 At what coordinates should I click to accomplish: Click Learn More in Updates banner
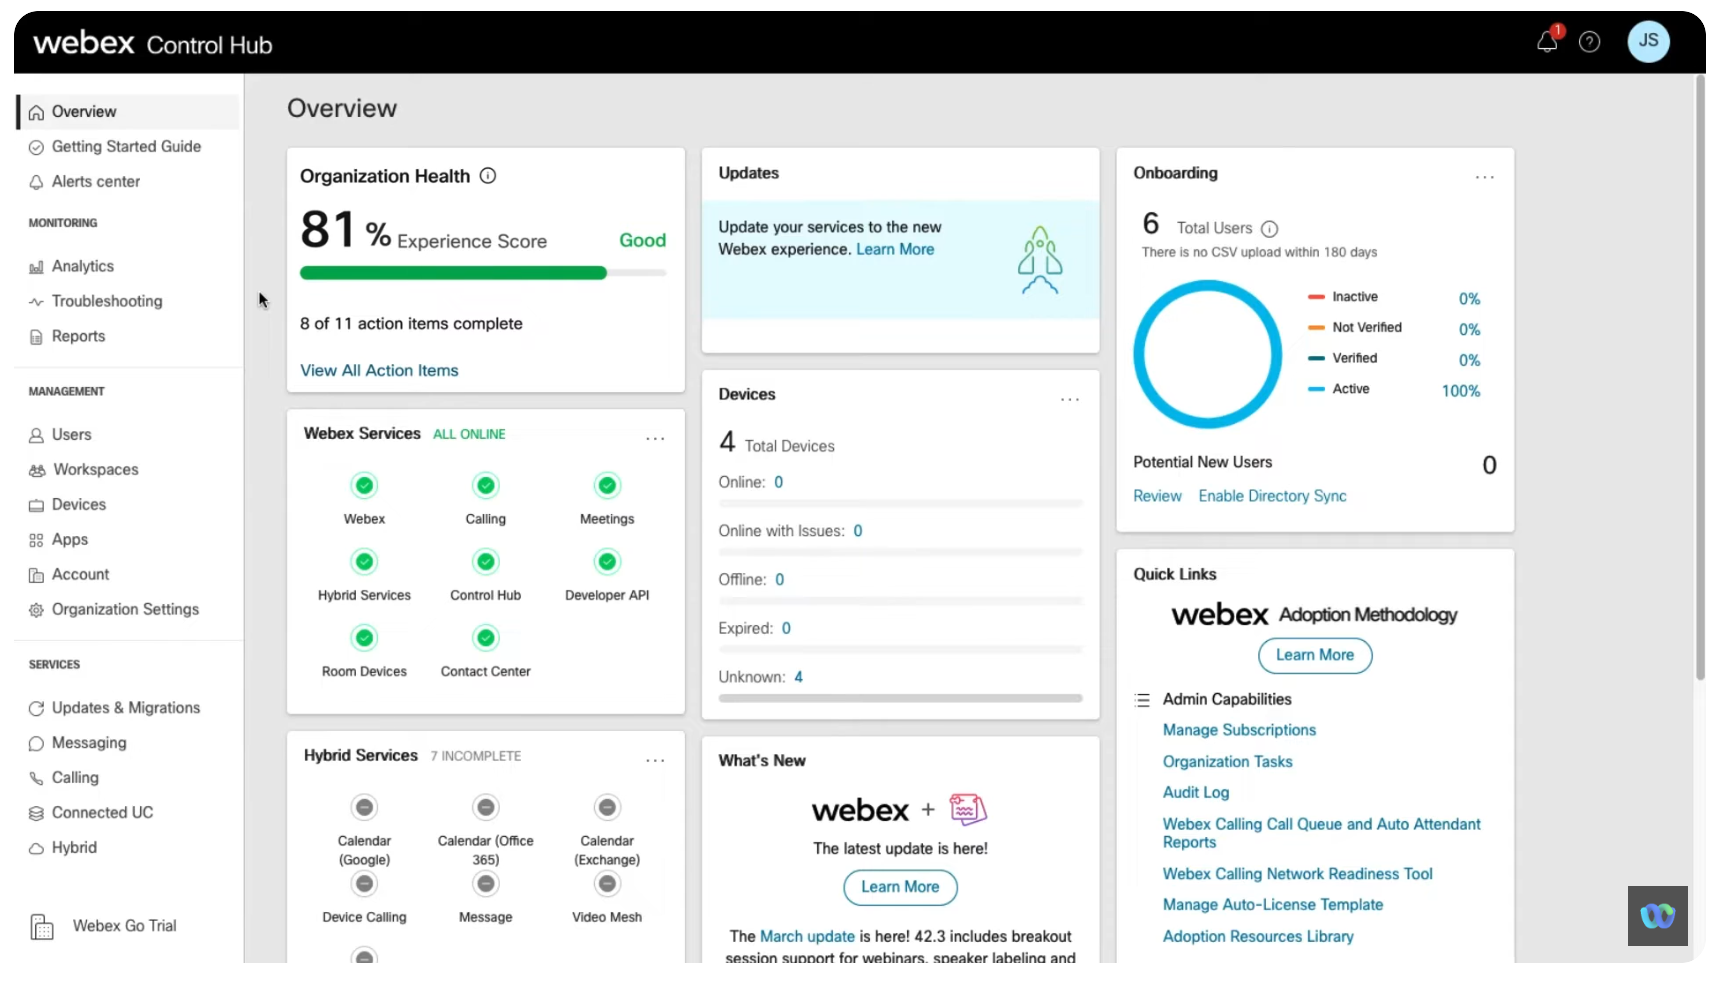point(895,250)
